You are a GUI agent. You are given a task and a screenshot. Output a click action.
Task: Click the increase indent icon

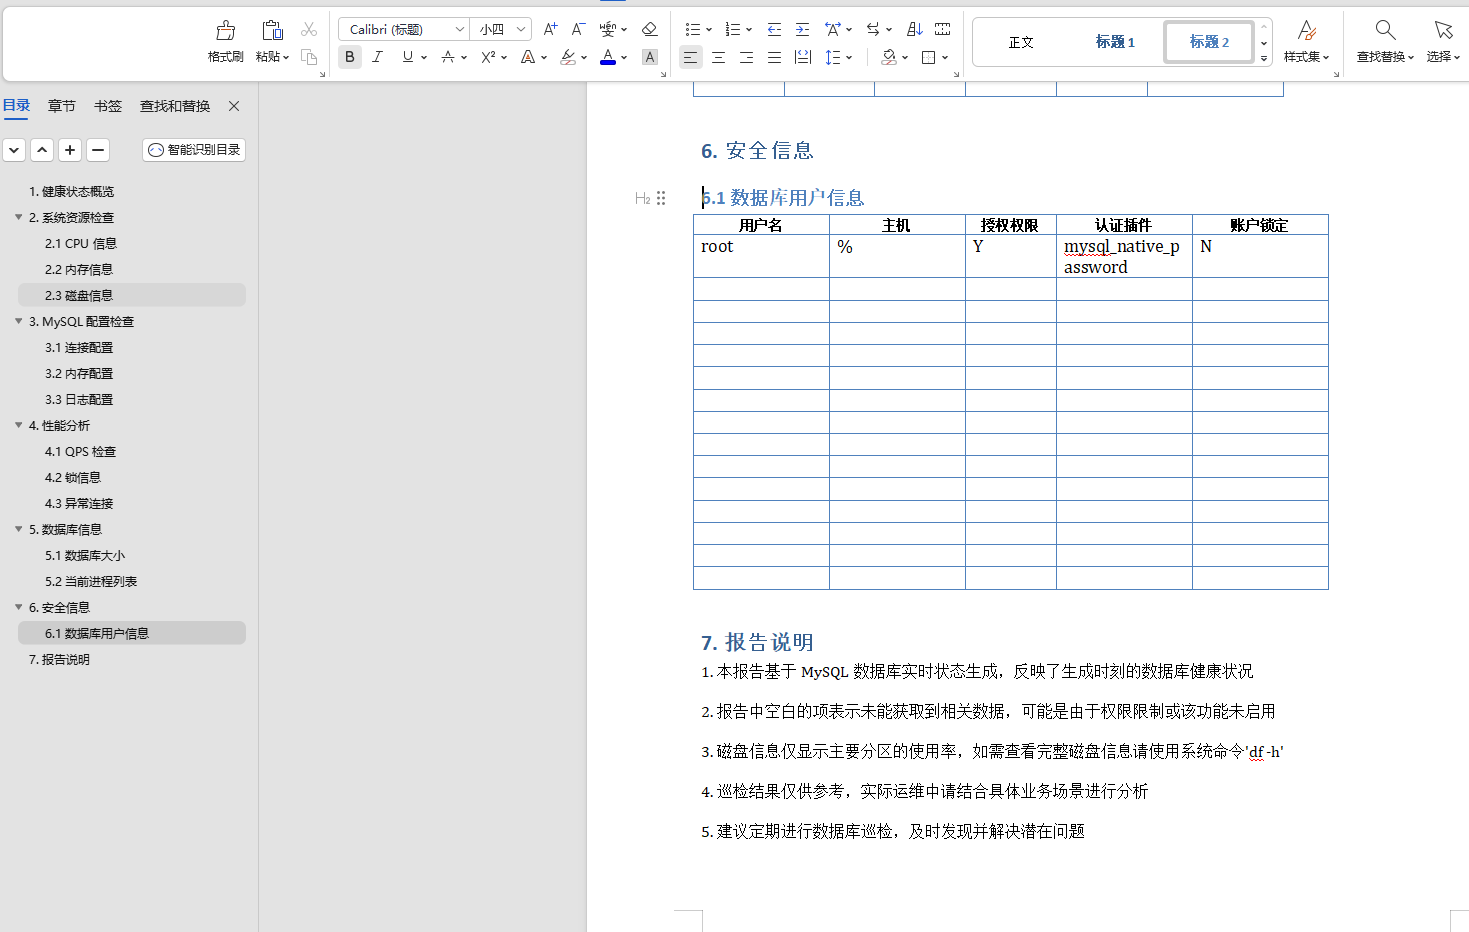[x=802, y=29]
